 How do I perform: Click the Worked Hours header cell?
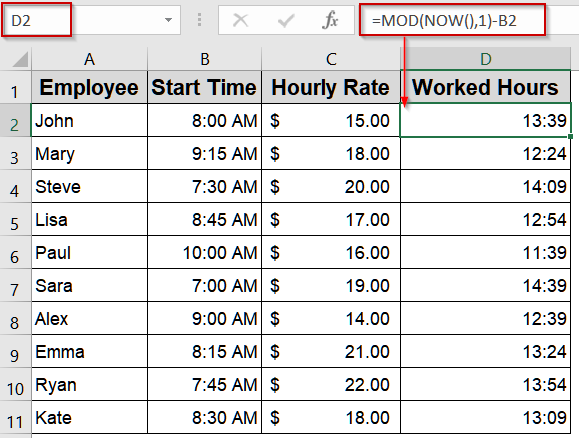pyautogui.click(x=486, y=88)
